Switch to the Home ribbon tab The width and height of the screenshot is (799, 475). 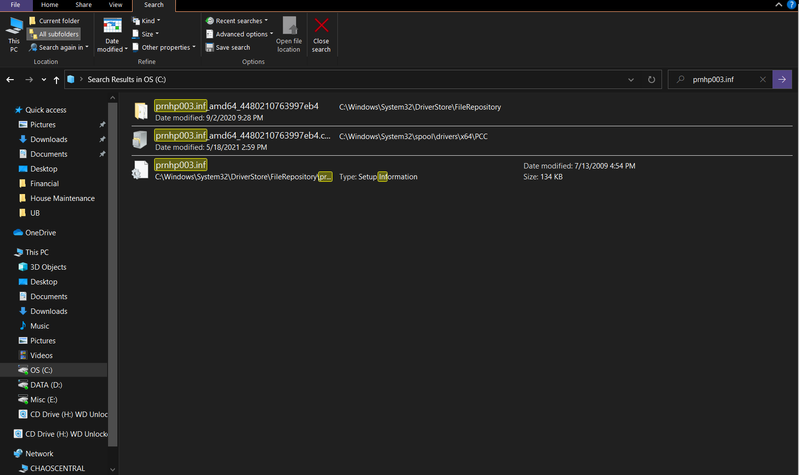[x=49, y=5]
